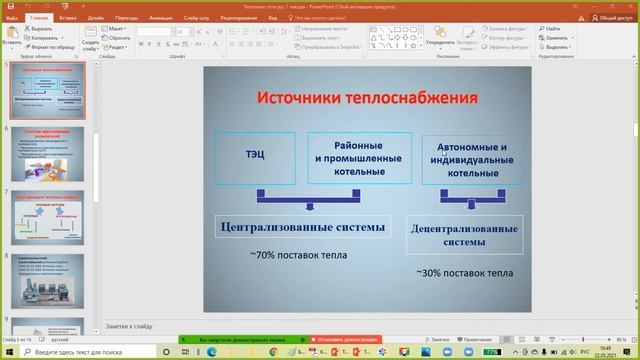Open the Replace (Заменить) dropdown arrow
640x360 pixels.
[573, 38]
